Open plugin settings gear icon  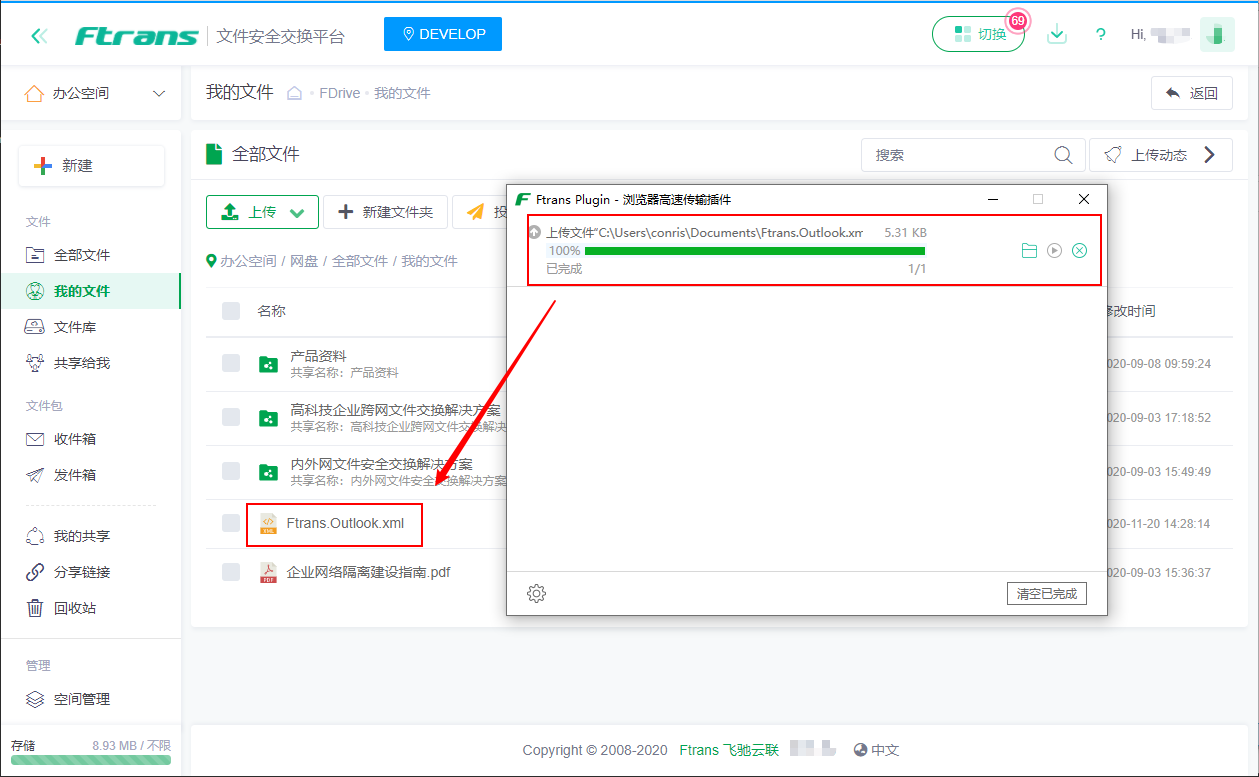[536, 594]
